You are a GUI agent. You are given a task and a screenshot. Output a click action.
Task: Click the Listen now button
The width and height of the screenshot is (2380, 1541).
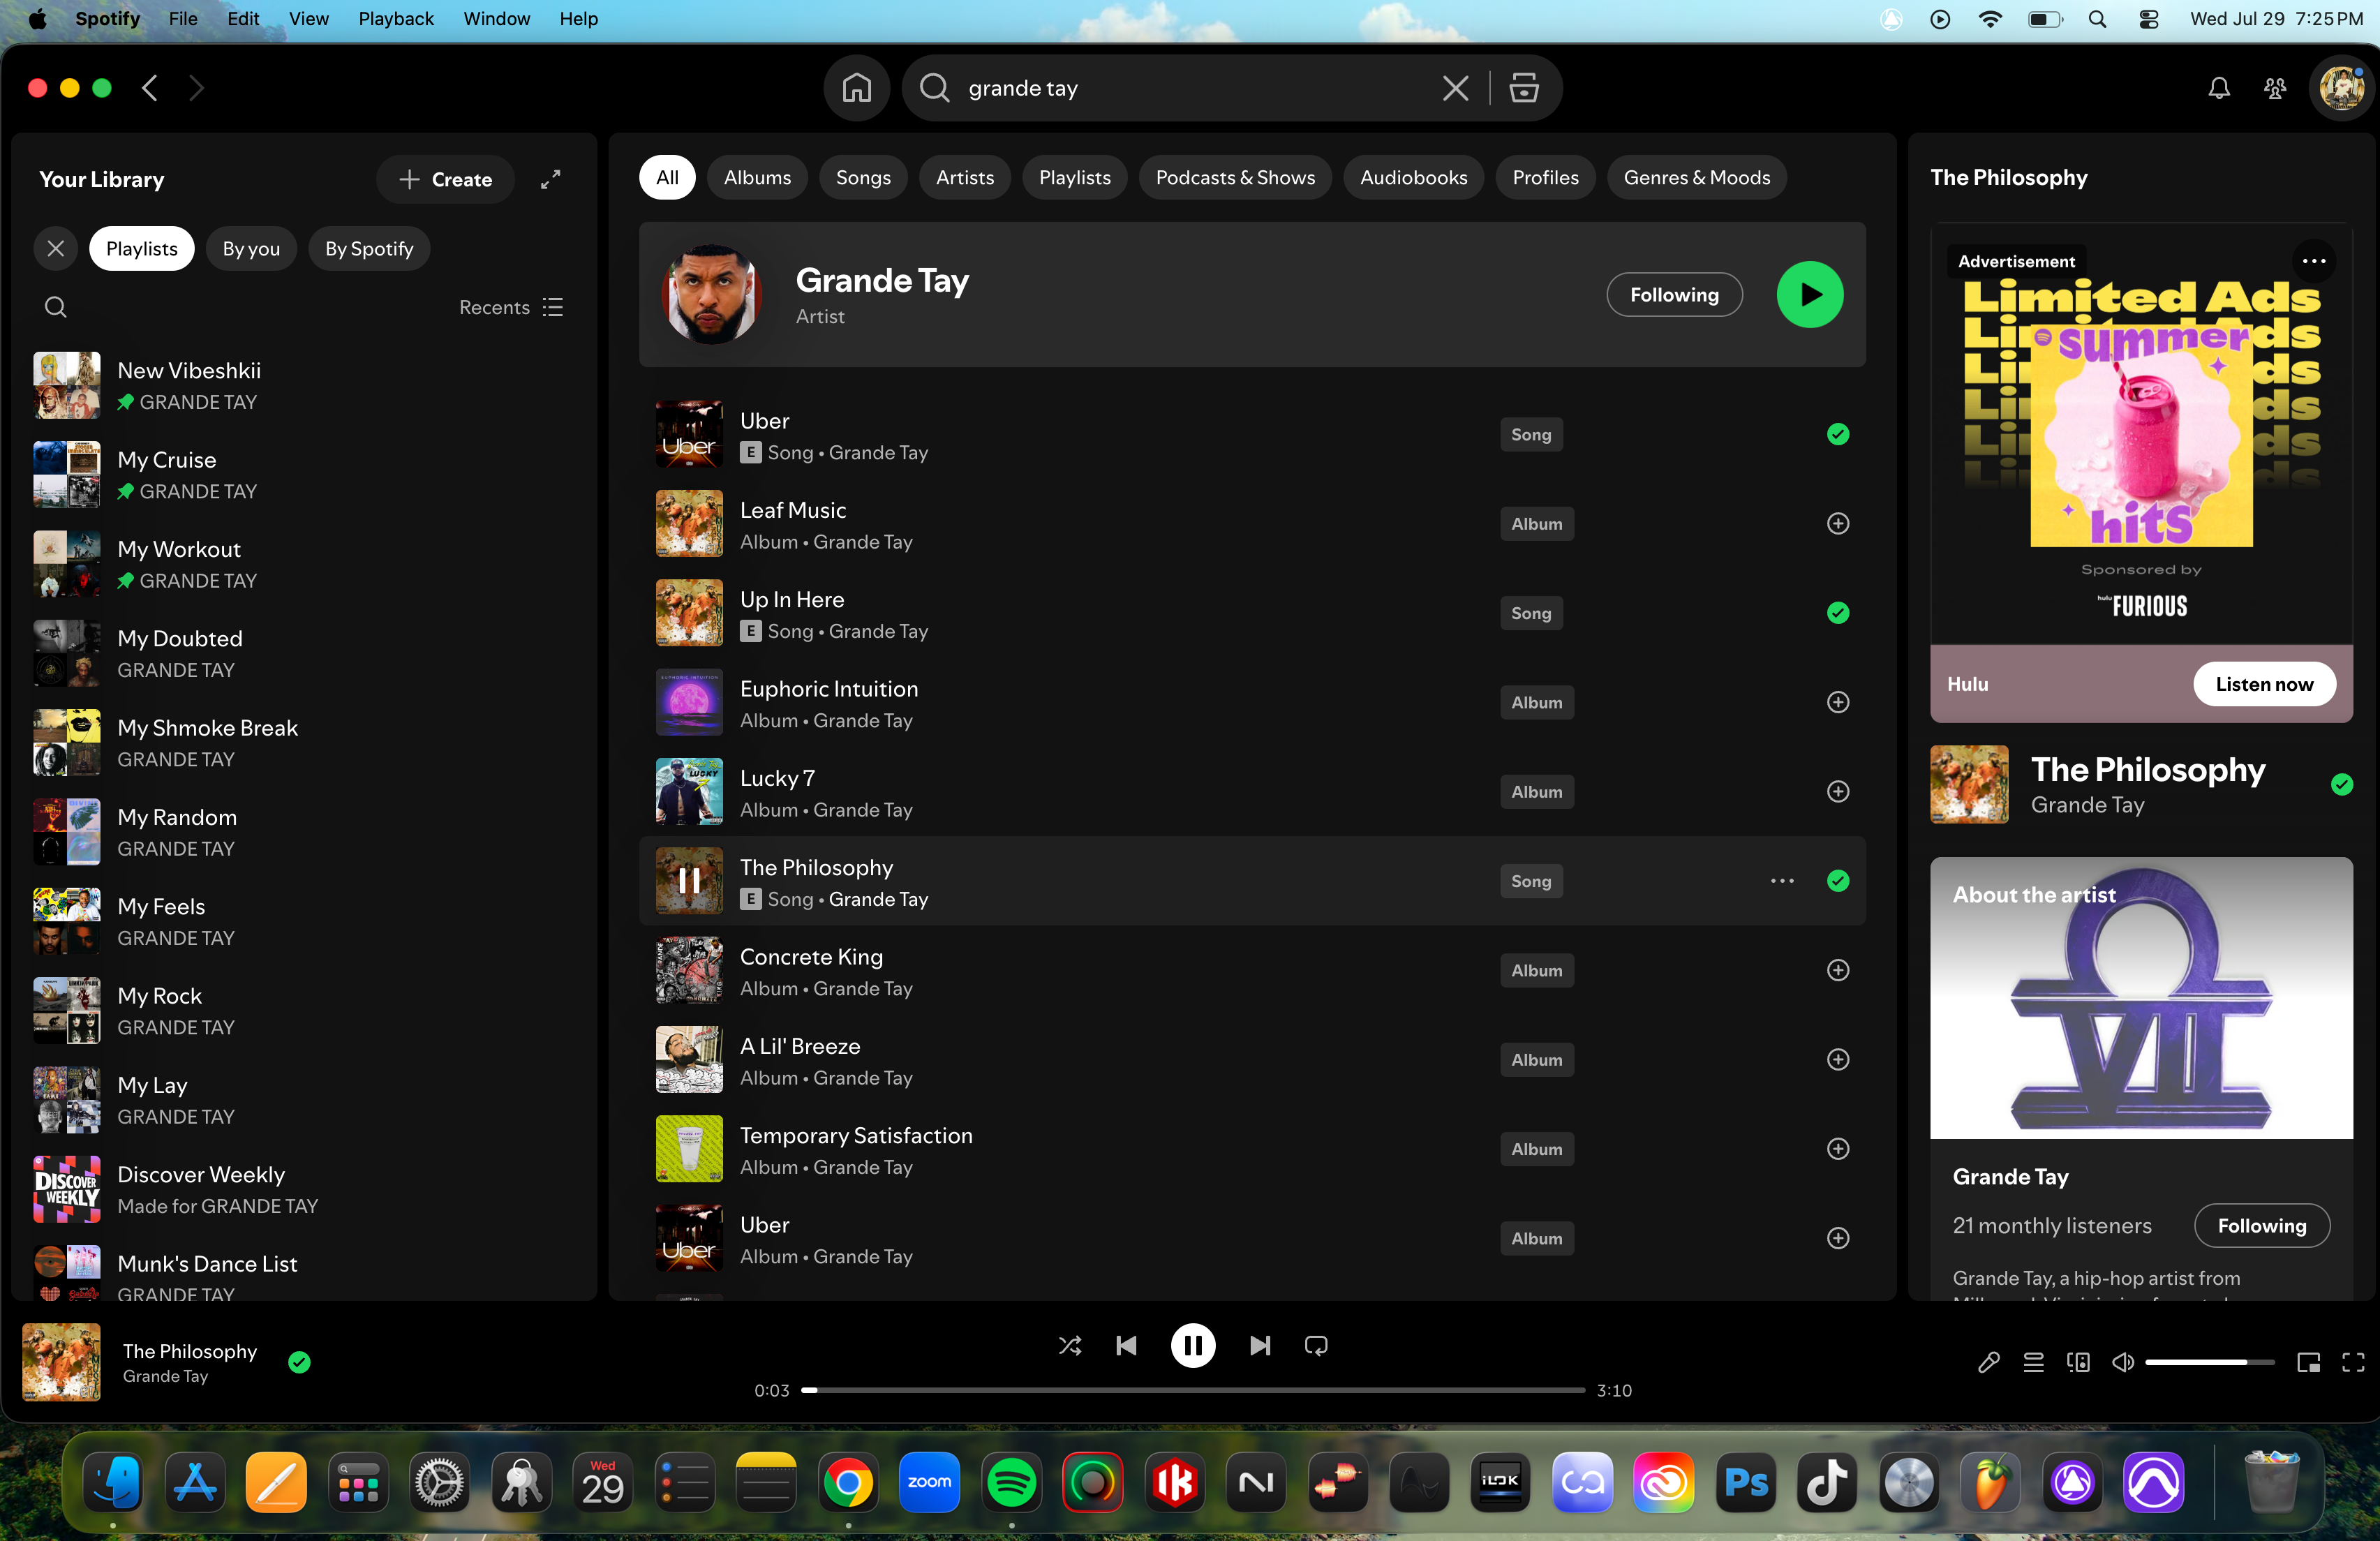coord(2264,684)
